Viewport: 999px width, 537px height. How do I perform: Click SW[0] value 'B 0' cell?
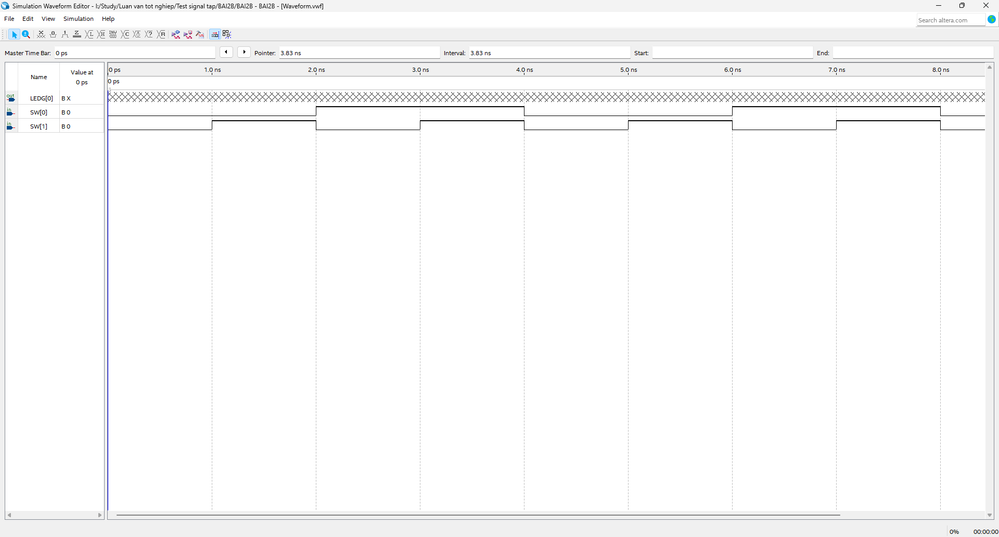pyautogui.click(x=82, y=112)
